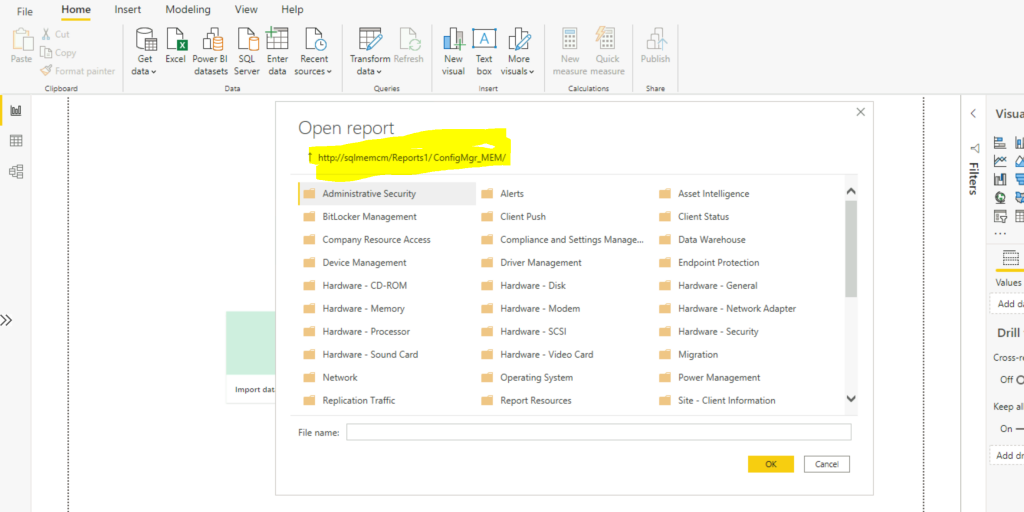Screen dimensions: 1024x512
Task: Click Cut in the clipboard group
Action: coord(55,34)
